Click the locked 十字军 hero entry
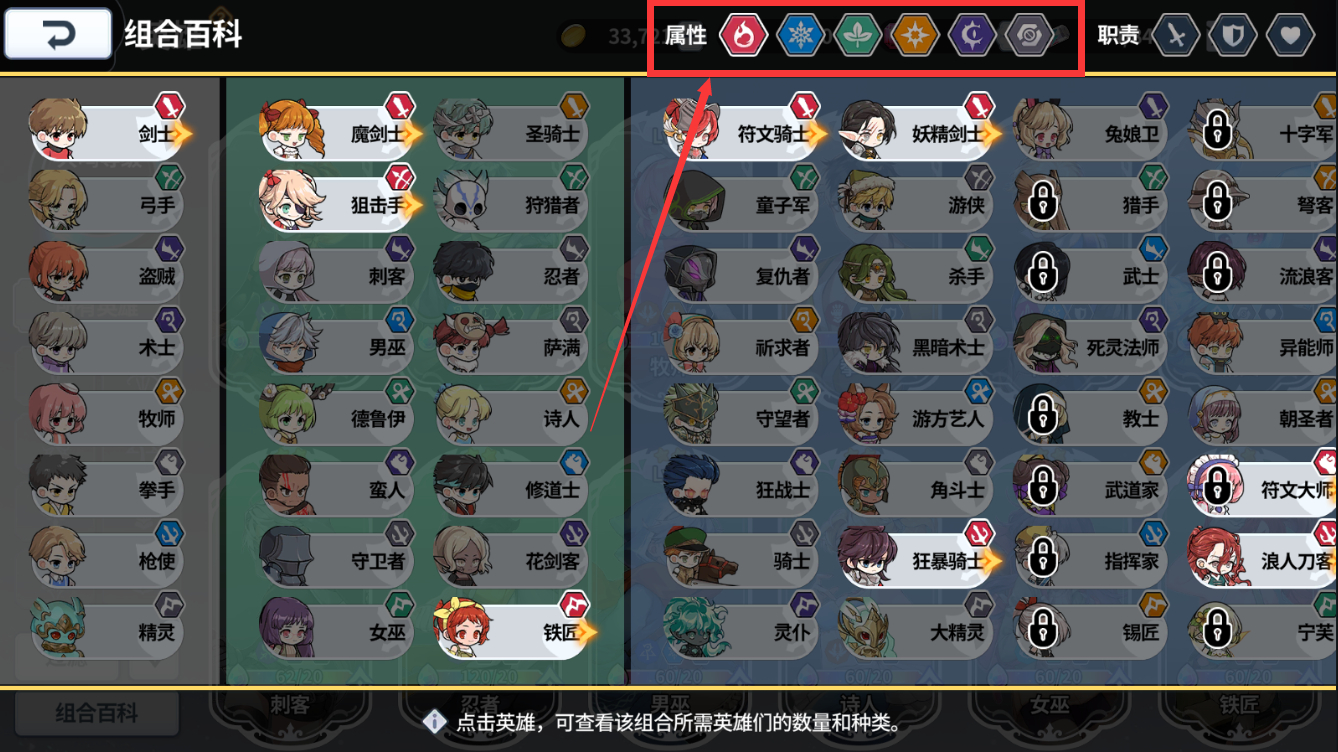 [x=1263, y=132]
